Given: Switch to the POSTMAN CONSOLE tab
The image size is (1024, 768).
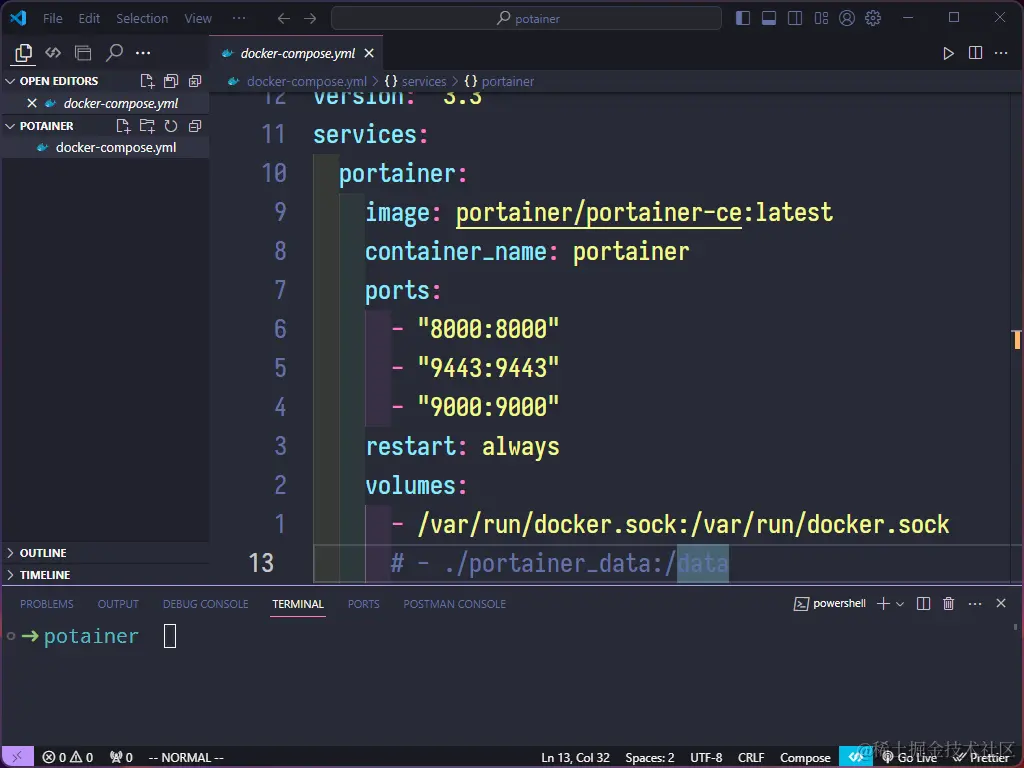Looking at the screenshot, I should 454,603.
